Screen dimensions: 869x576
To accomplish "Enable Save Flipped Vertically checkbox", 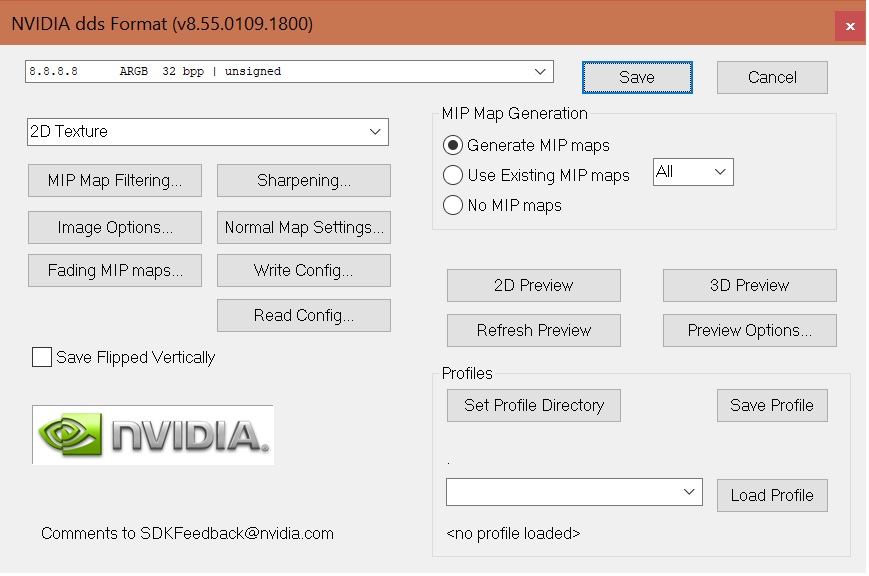I will tap(42, 357).
